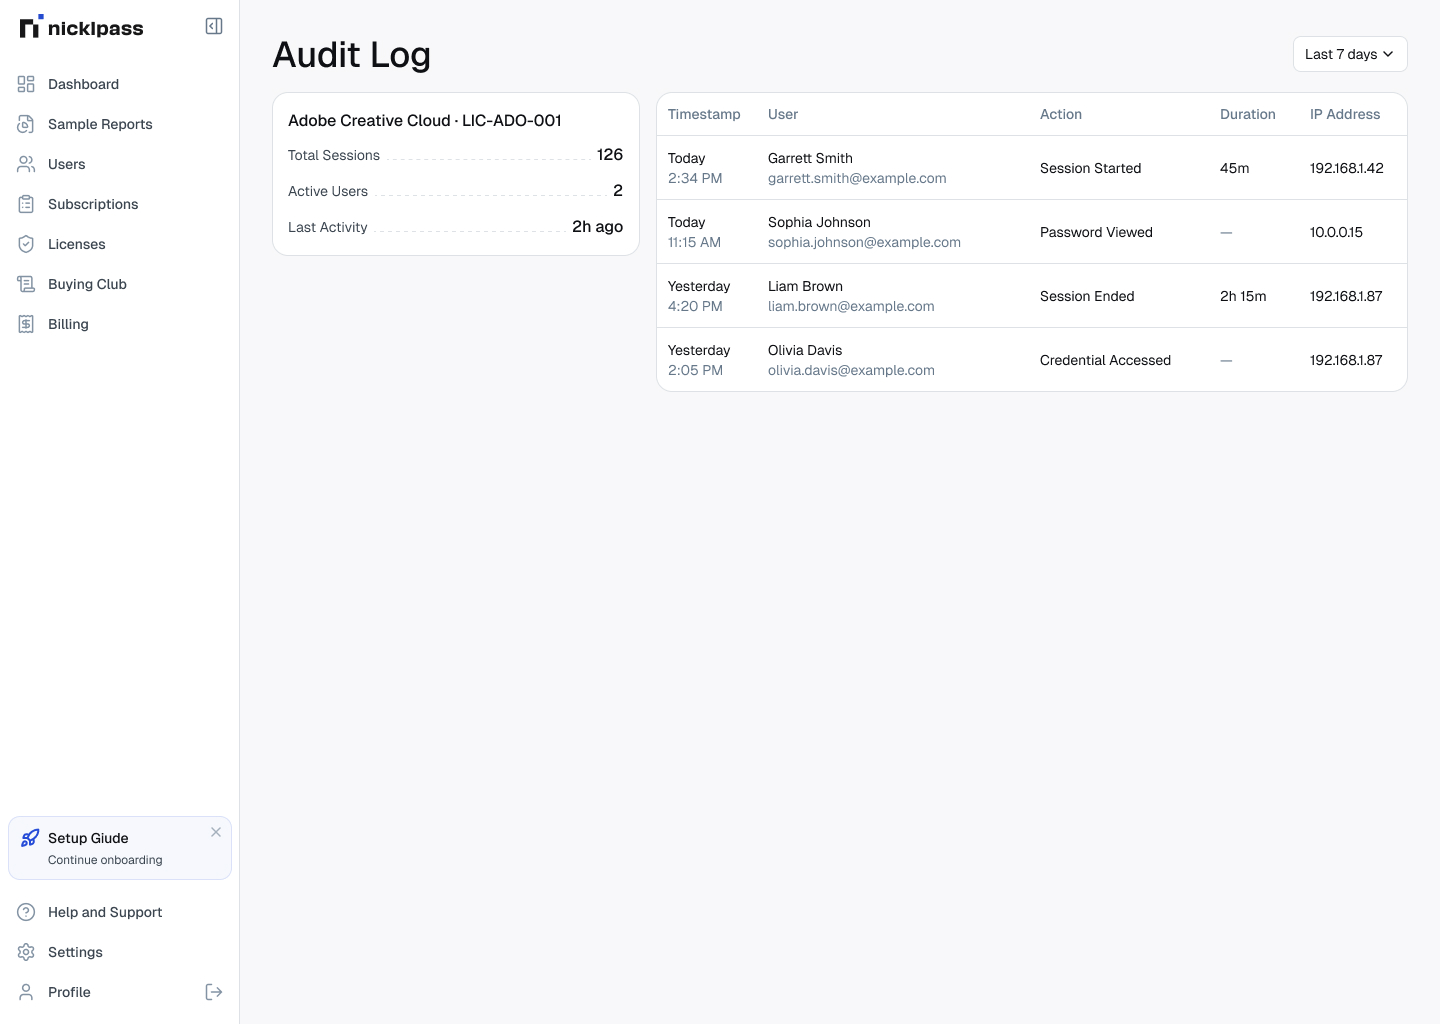
Task: Click the Timestamp column header
Action: click(x=704, y=114)
